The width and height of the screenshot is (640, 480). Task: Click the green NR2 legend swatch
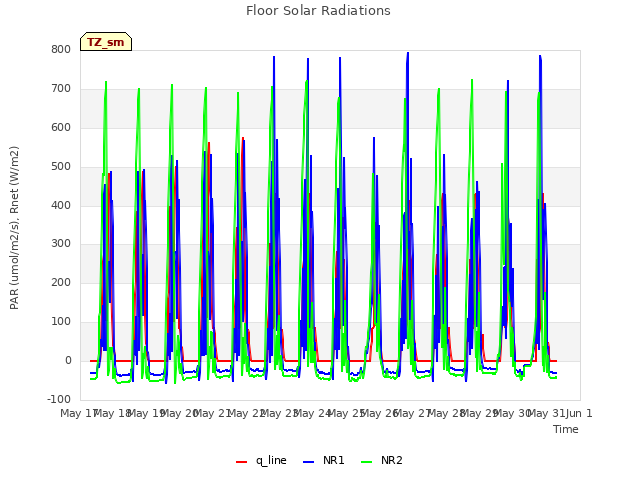[367, 462]
